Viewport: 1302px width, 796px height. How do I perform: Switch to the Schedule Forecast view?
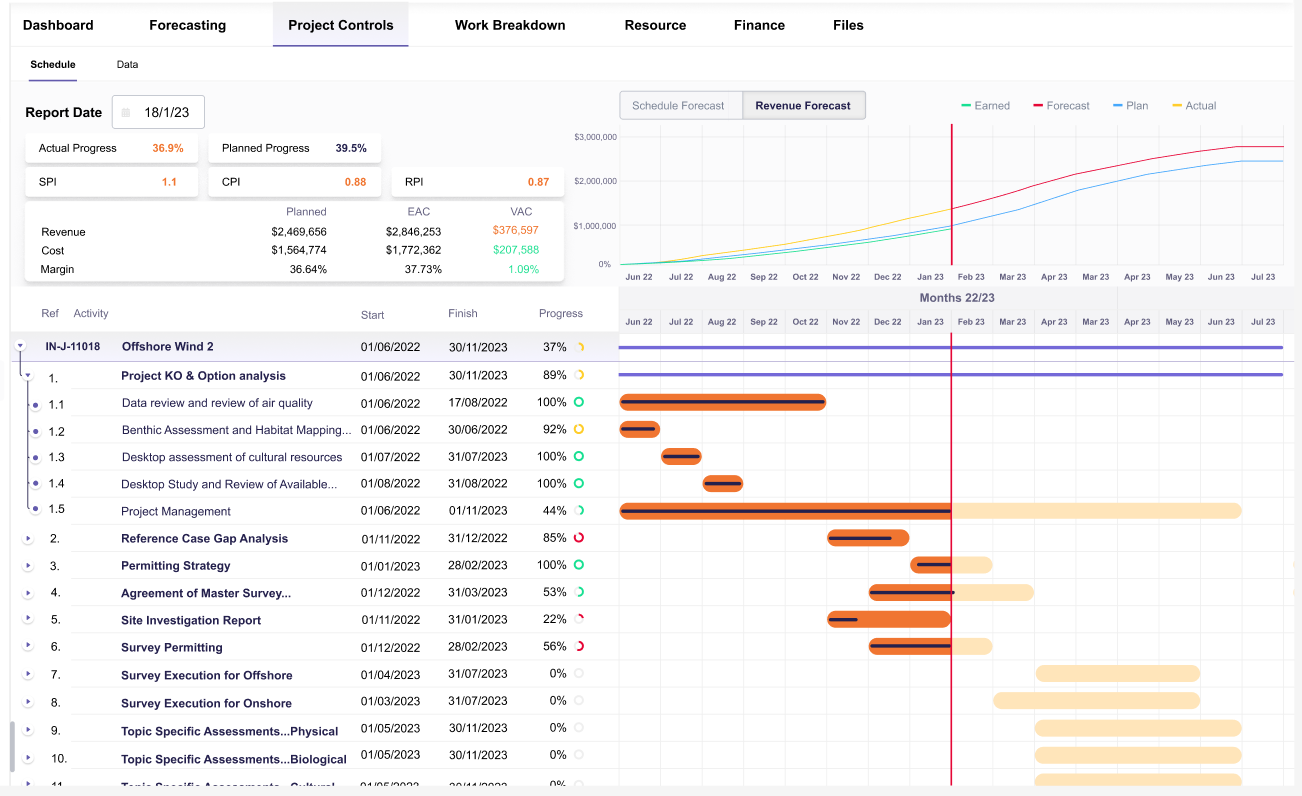(681, 105)
